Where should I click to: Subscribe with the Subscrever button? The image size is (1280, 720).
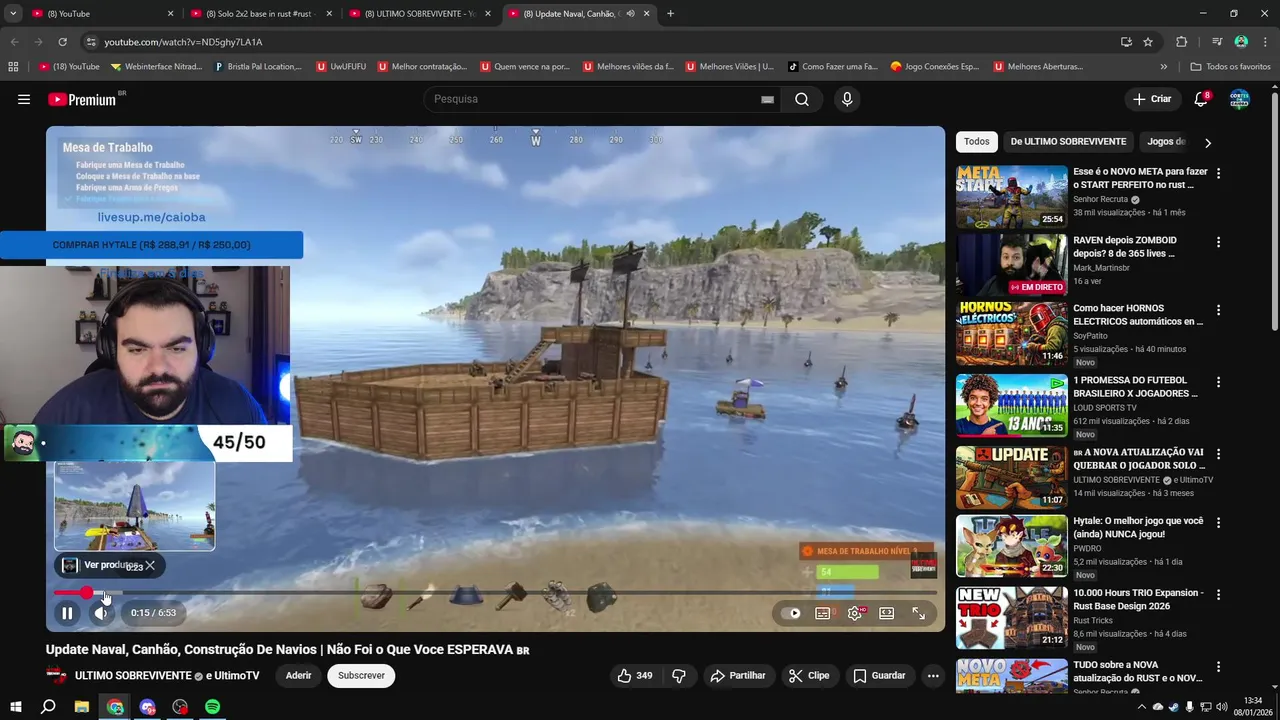coord(361,676)
